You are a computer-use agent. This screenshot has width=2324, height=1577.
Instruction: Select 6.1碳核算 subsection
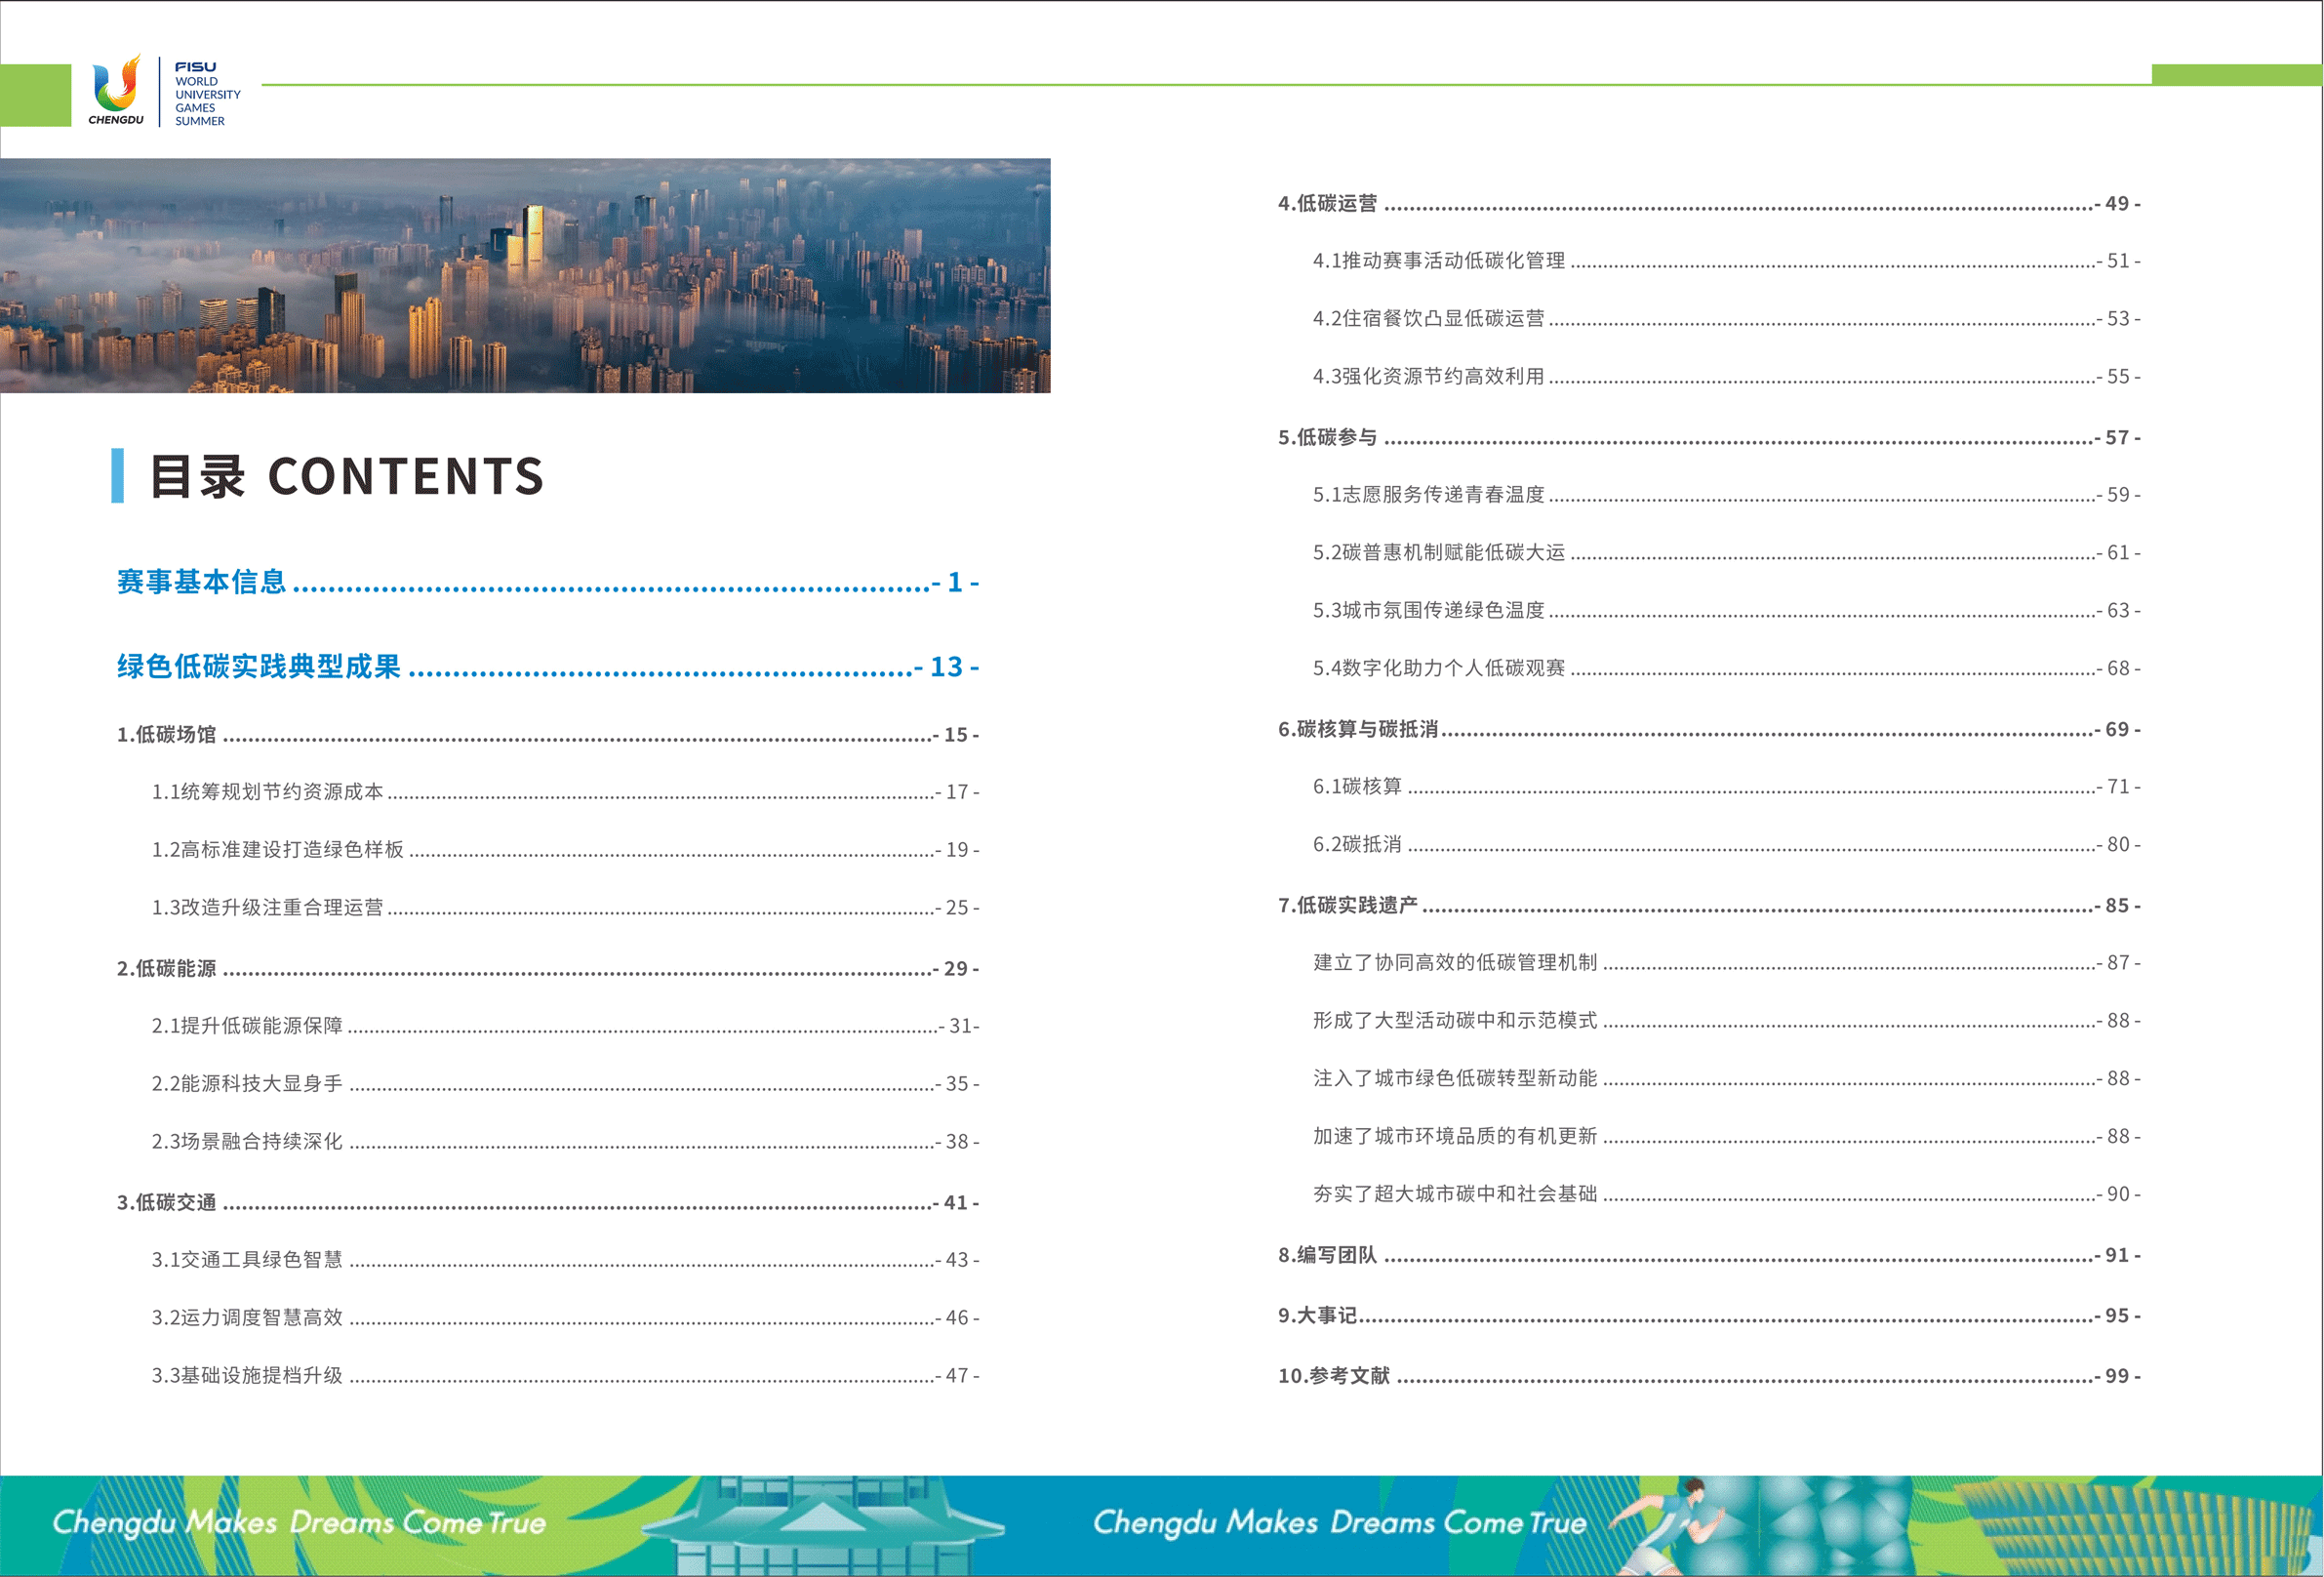tap(1726, 786)
